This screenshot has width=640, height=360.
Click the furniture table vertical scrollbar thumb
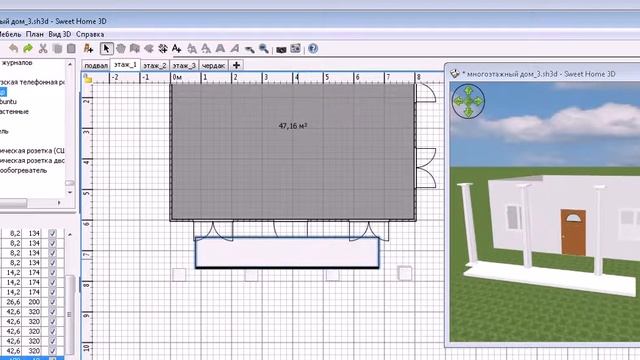click(70, 314)
